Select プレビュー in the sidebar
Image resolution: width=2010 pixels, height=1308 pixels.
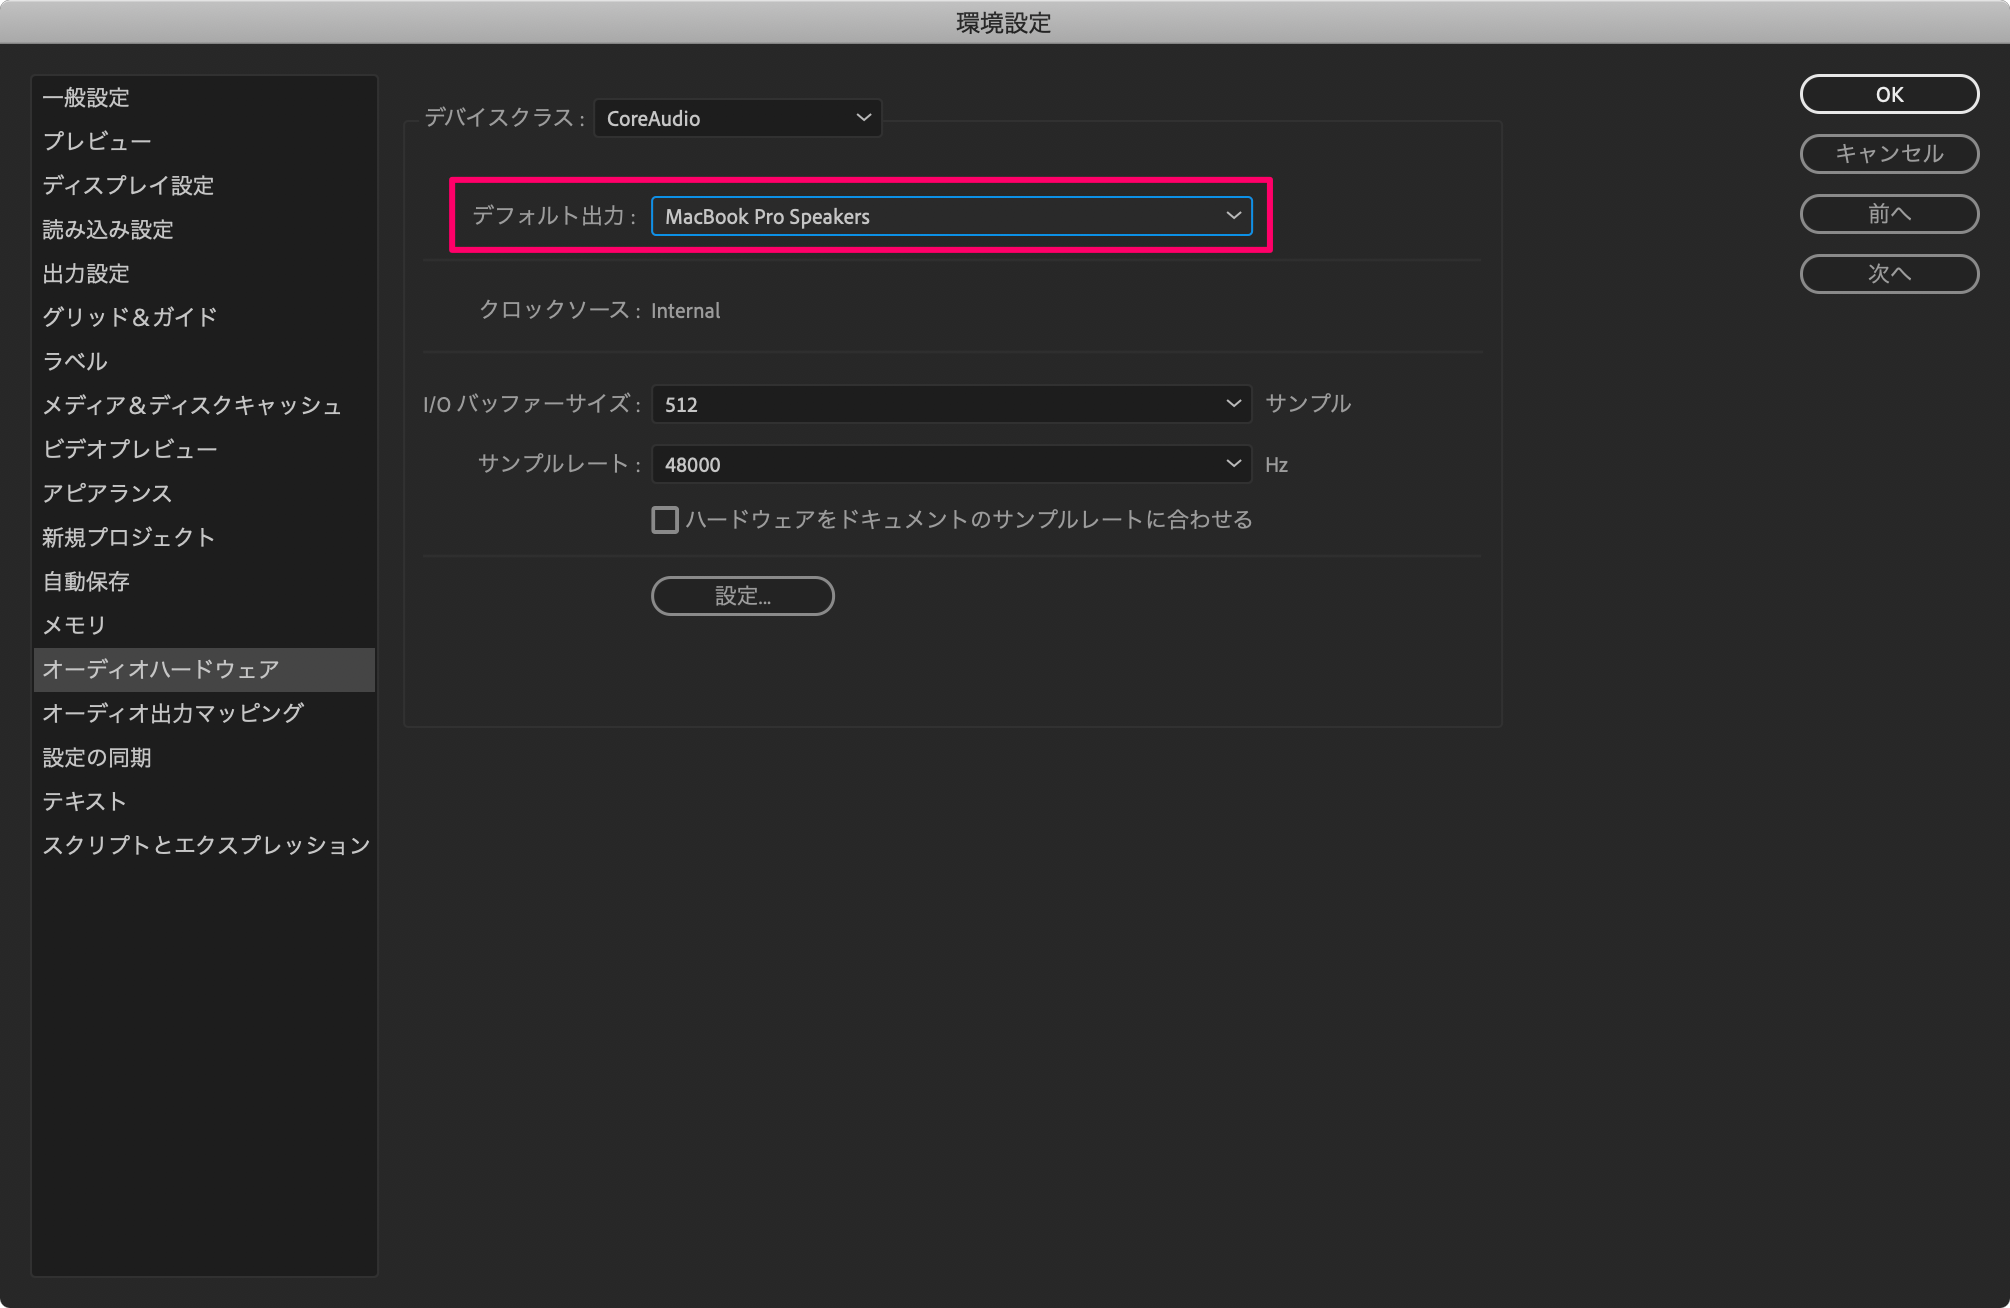coord(204,142)
